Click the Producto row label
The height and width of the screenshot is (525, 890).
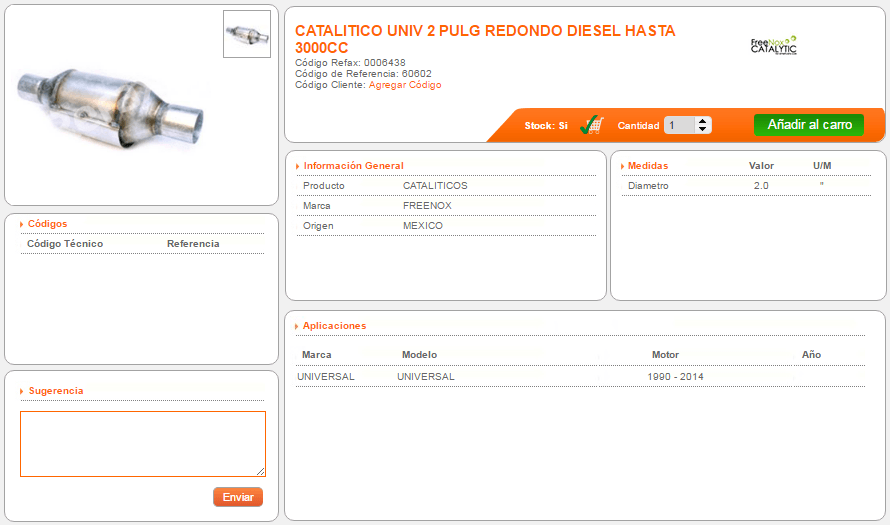[x=324, y=186]
